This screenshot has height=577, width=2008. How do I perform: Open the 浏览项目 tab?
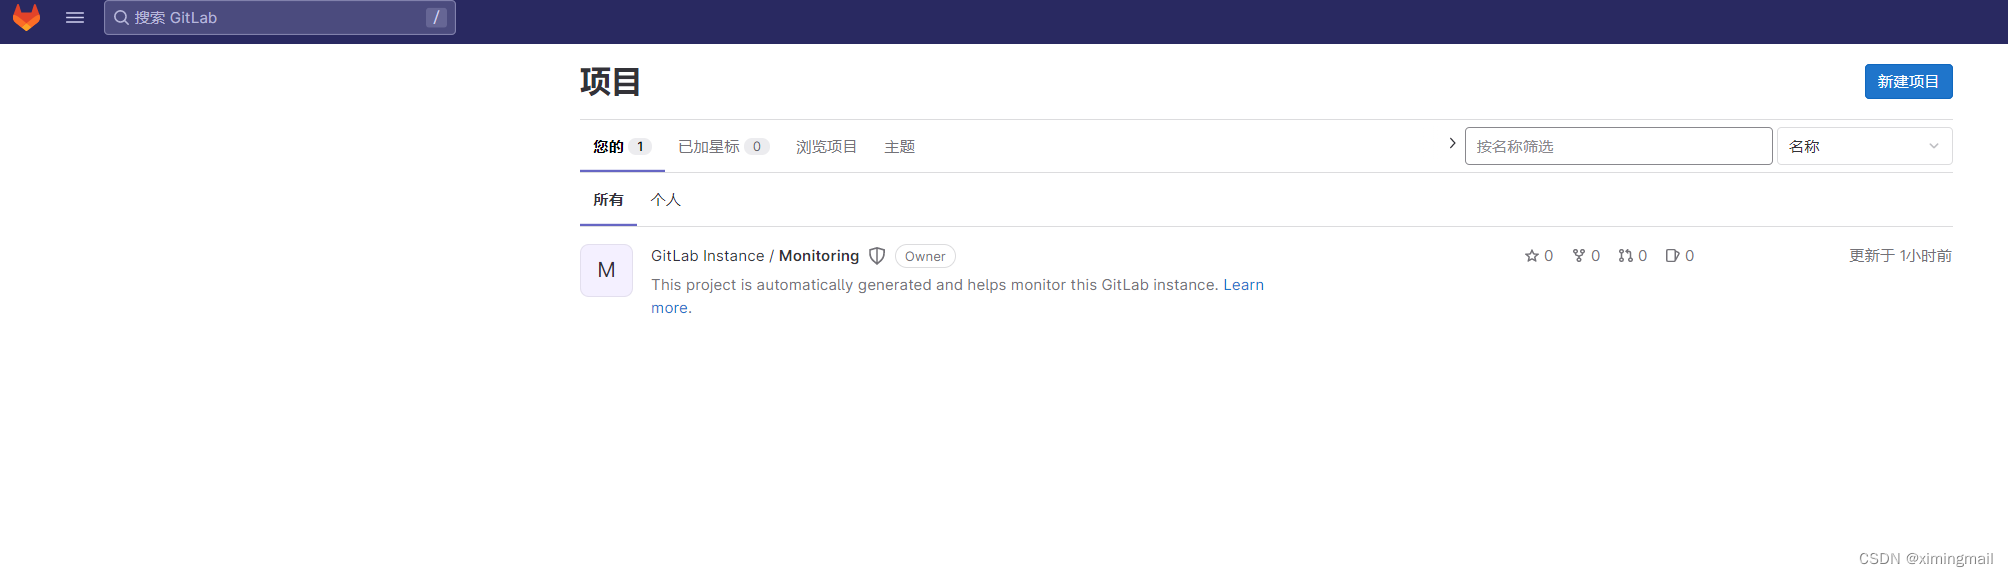[826, 146]
